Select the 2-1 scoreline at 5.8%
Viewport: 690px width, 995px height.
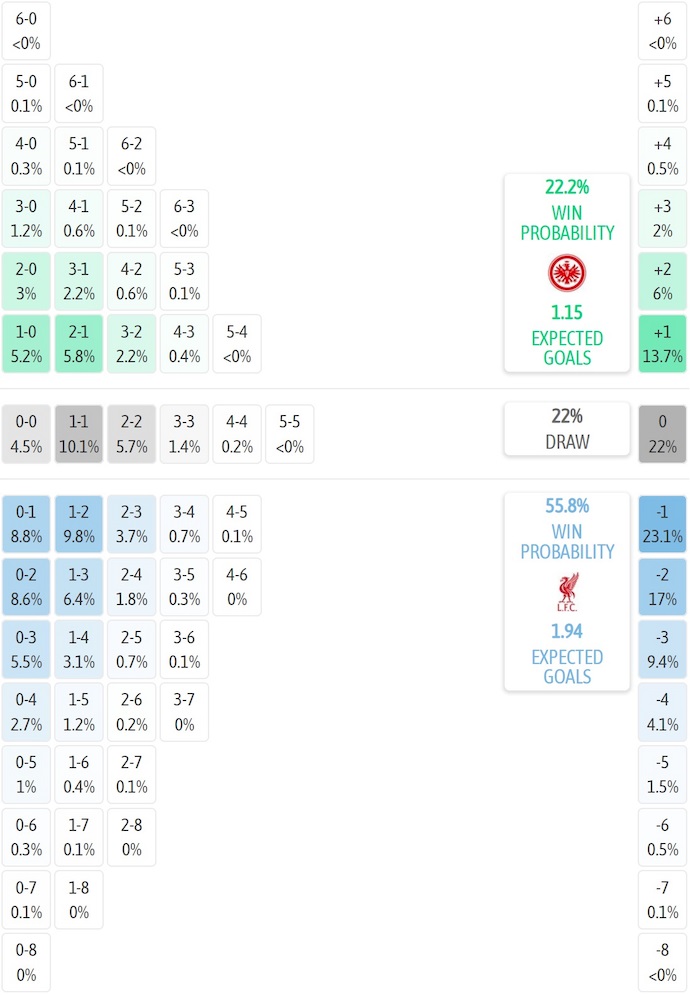(x=79, y=344)
